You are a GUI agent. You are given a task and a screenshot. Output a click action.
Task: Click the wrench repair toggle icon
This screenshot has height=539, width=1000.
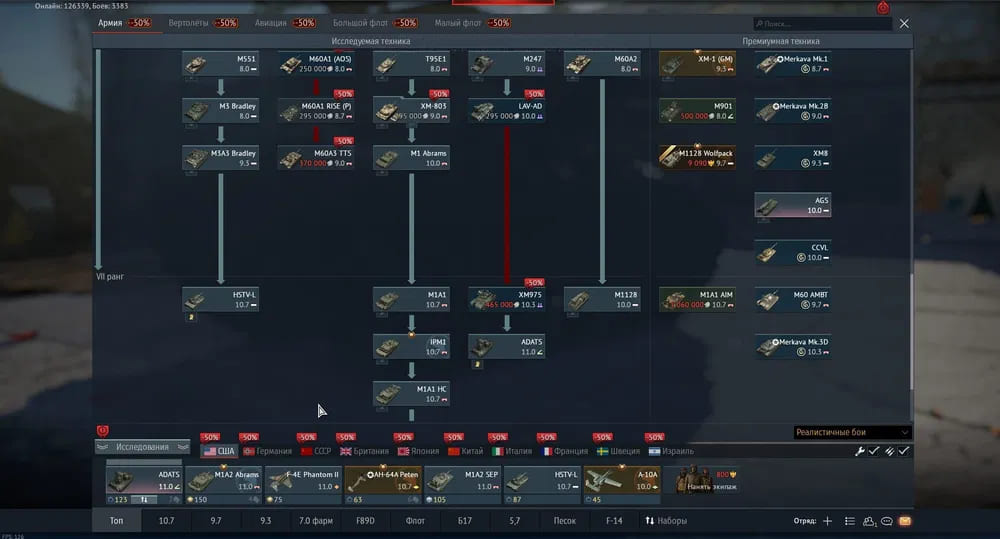(x=859, y=452)
